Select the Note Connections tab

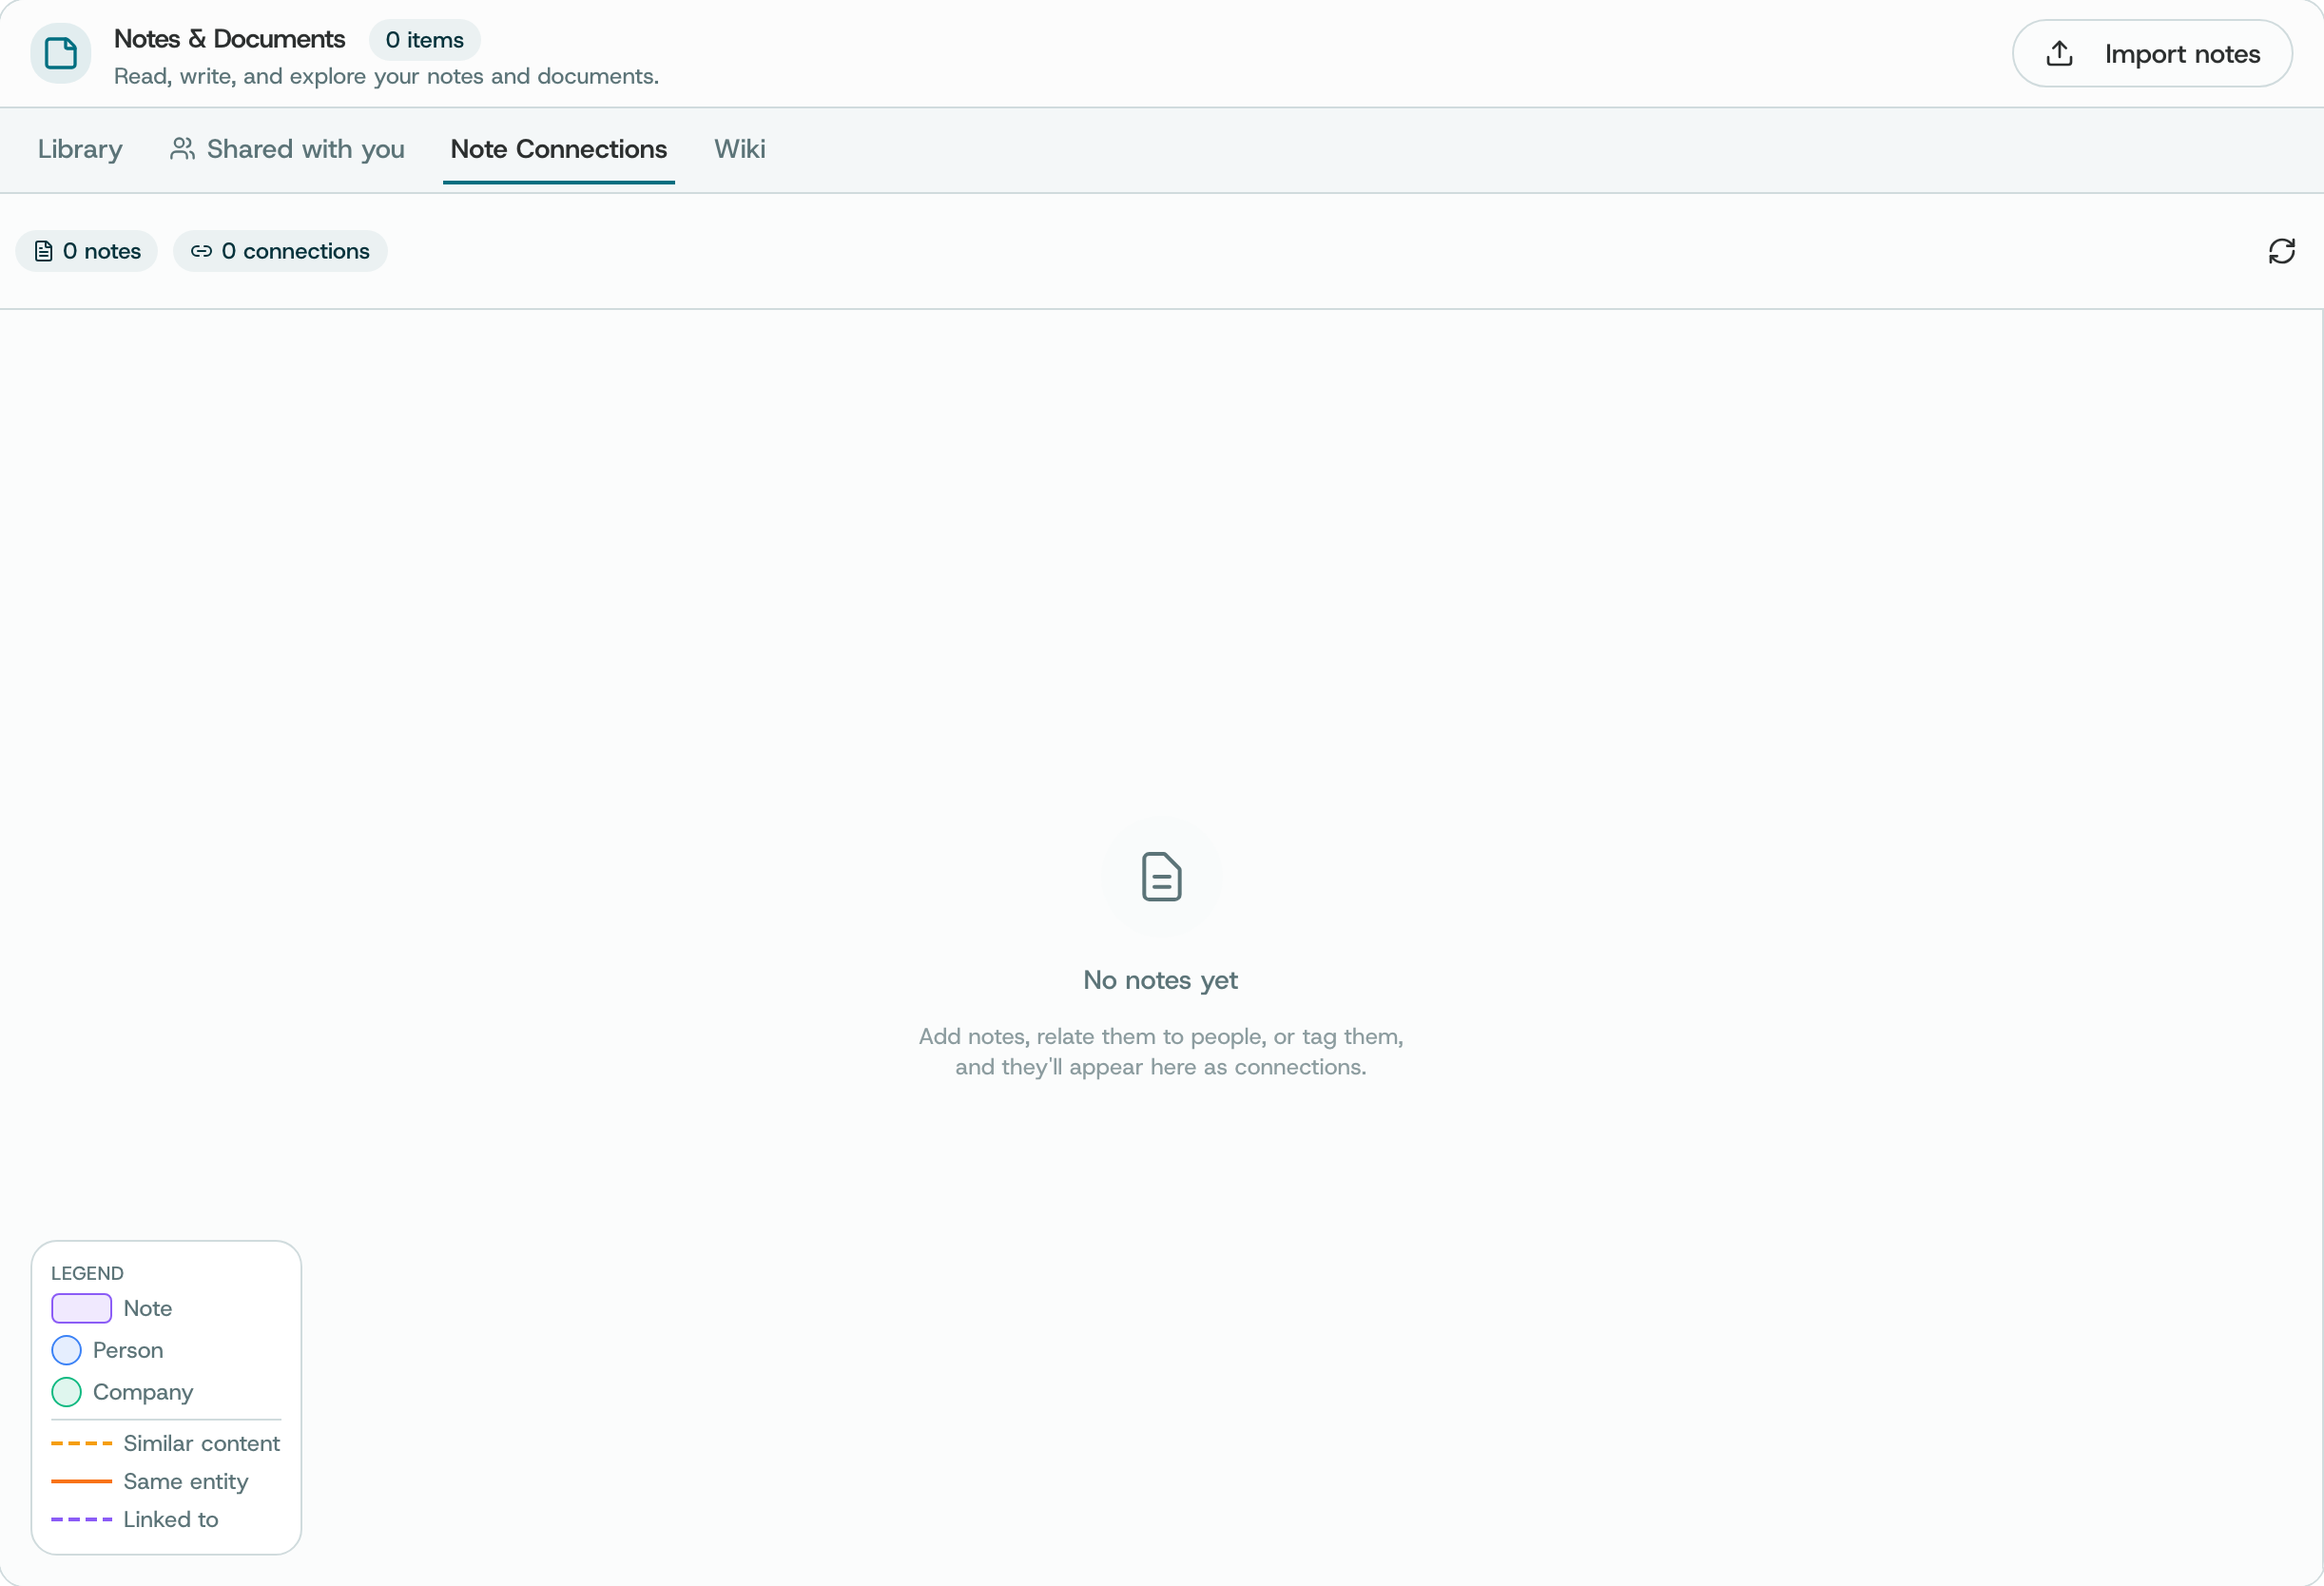pos(558,149)
